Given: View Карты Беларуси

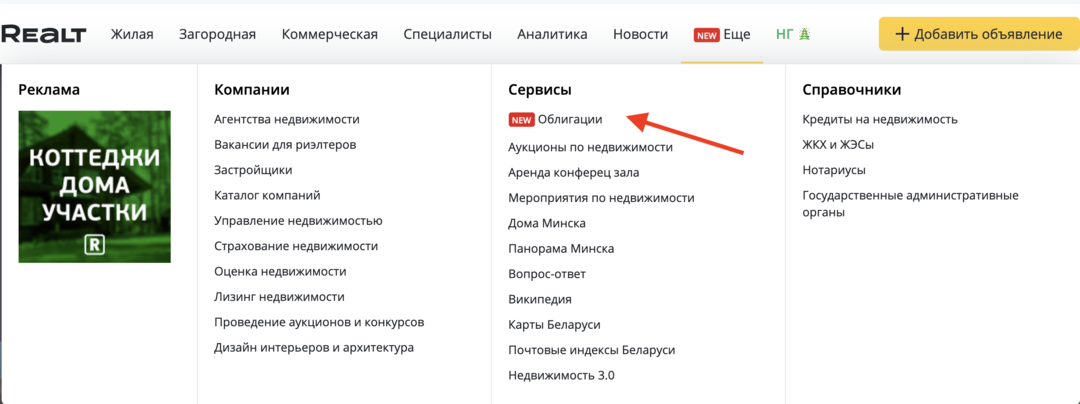Looking at the screenshot, I should [554, 325].
